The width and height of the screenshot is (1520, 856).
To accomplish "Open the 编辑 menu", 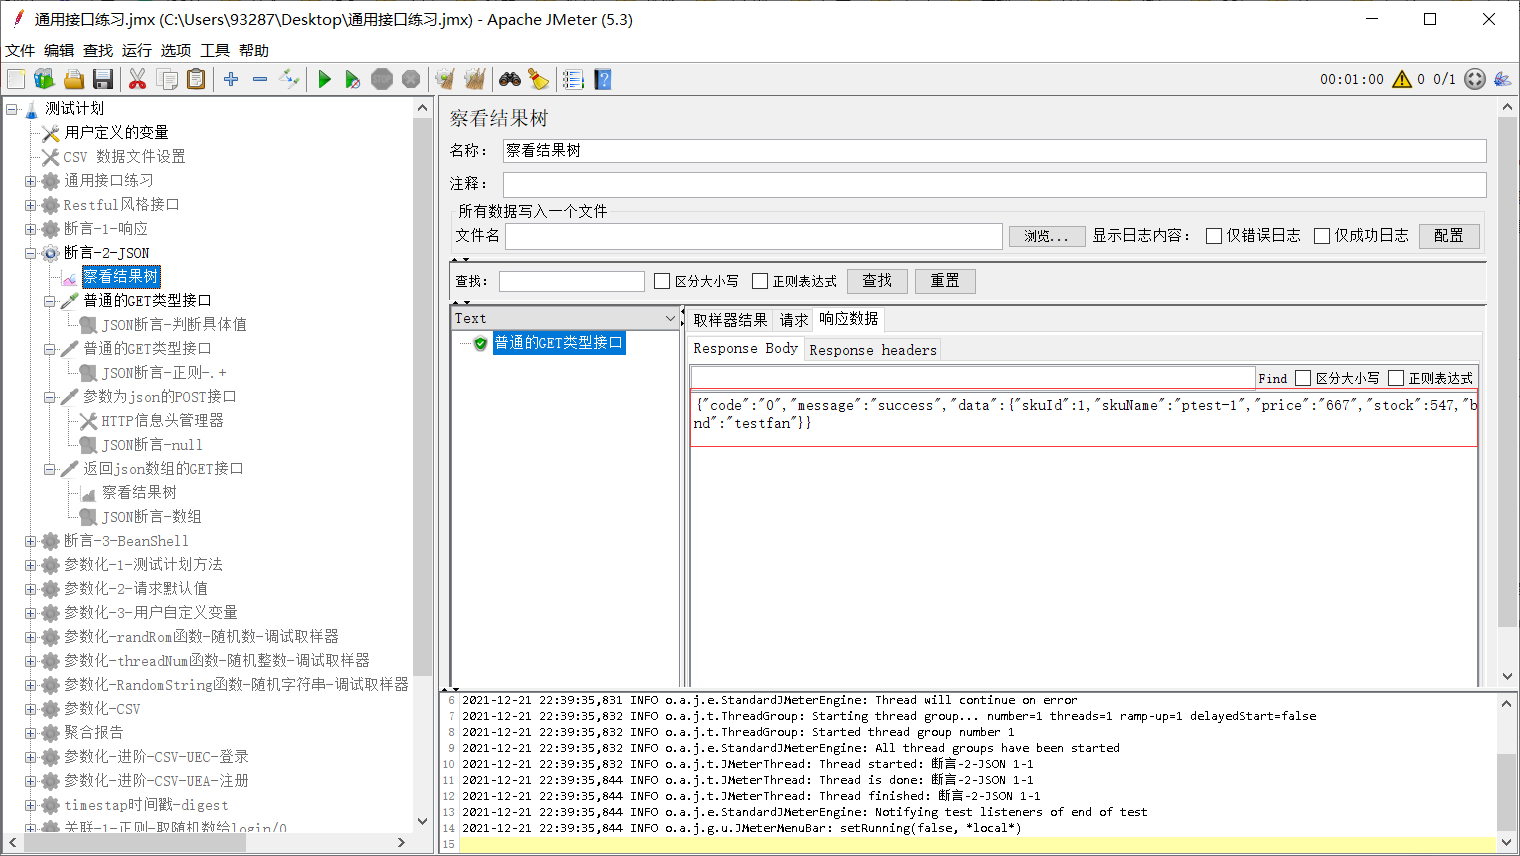I will coord(59,50).
